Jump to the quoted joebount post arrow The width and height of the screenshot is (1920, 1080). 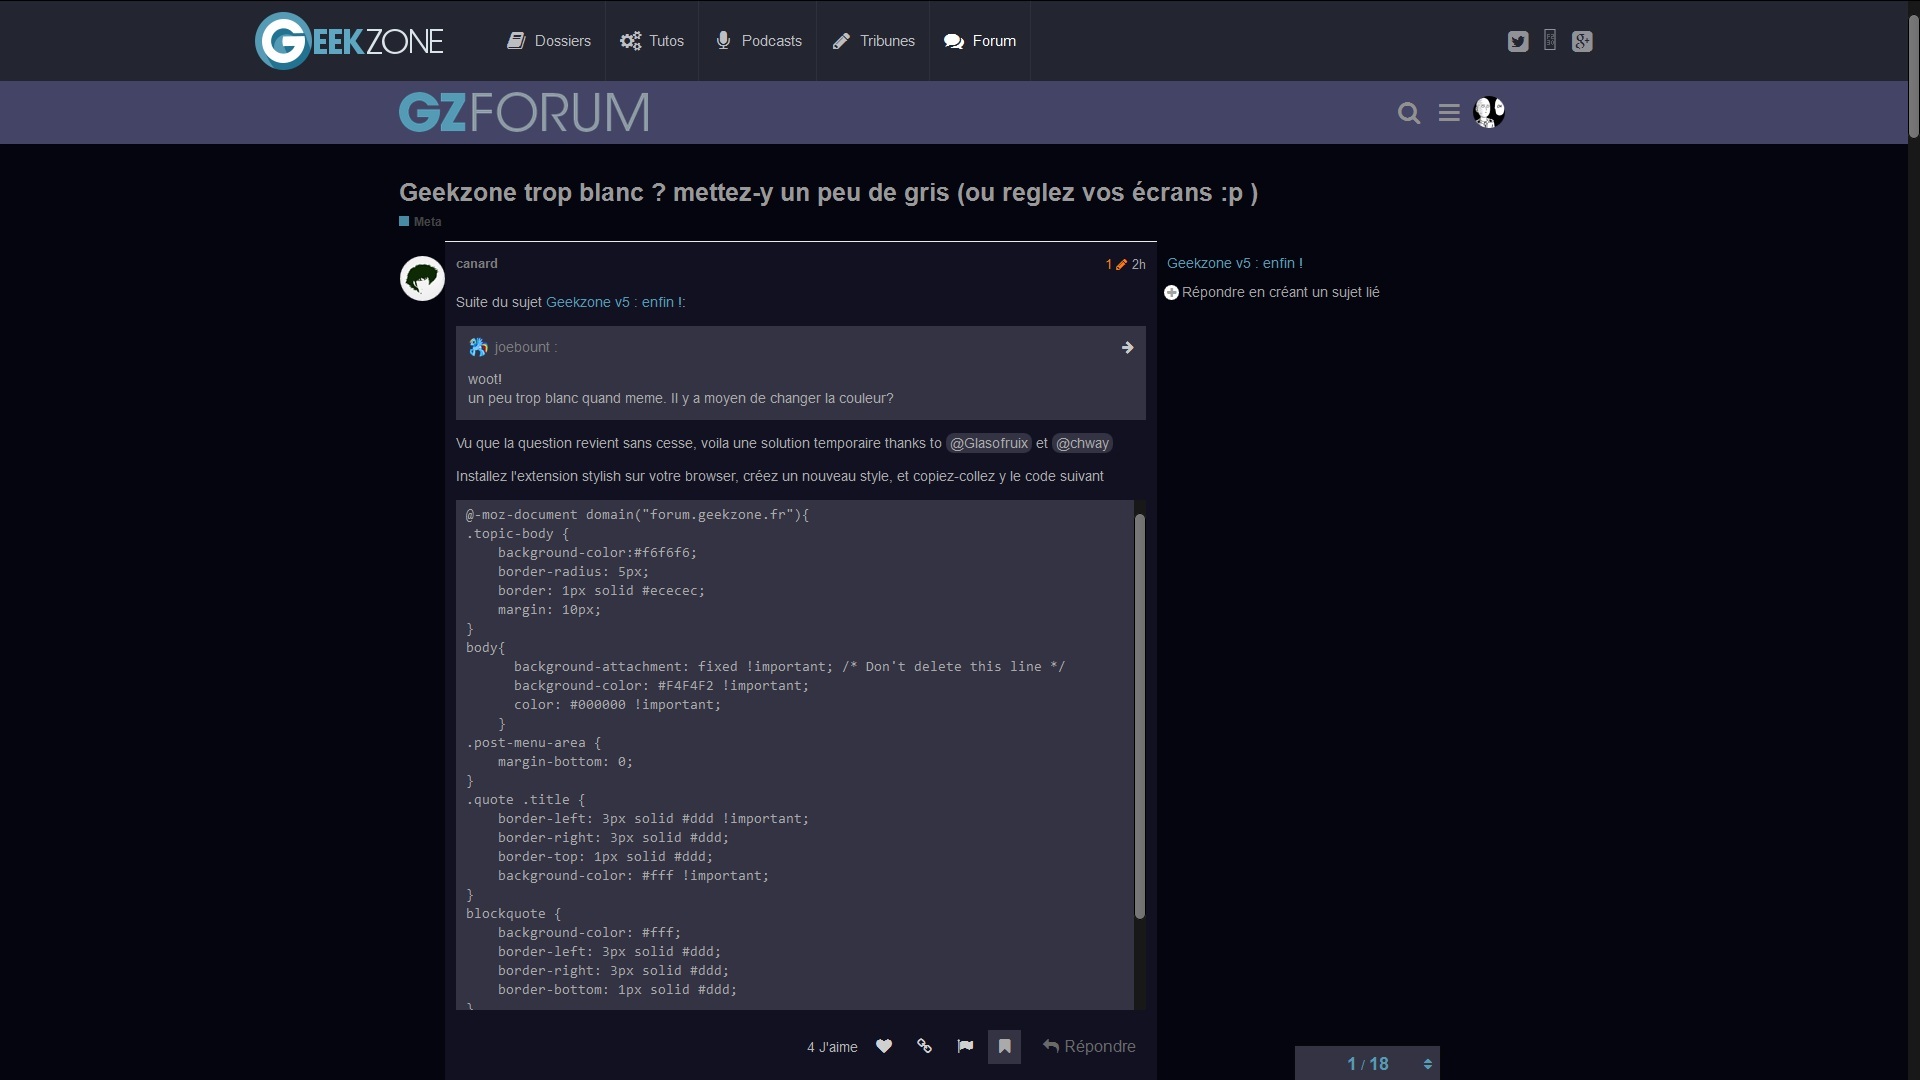point(1127,347)
